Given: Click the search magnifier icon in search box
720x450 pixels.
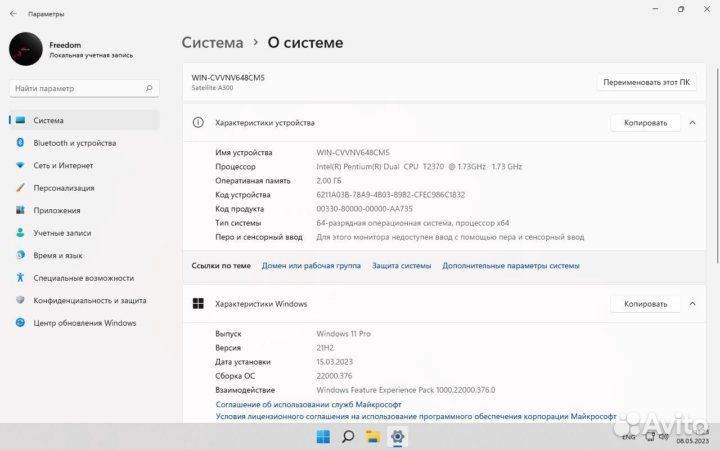Looking at the screenshot, I should 149,88.
